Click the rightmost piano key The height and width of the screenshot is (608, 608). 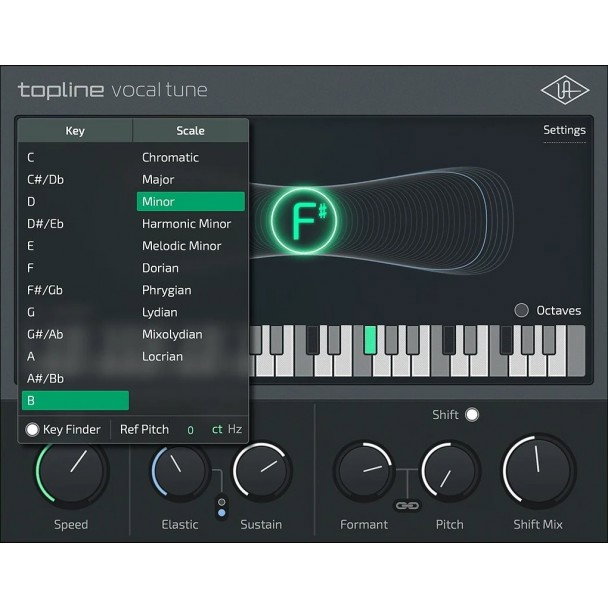click(576, 351)
